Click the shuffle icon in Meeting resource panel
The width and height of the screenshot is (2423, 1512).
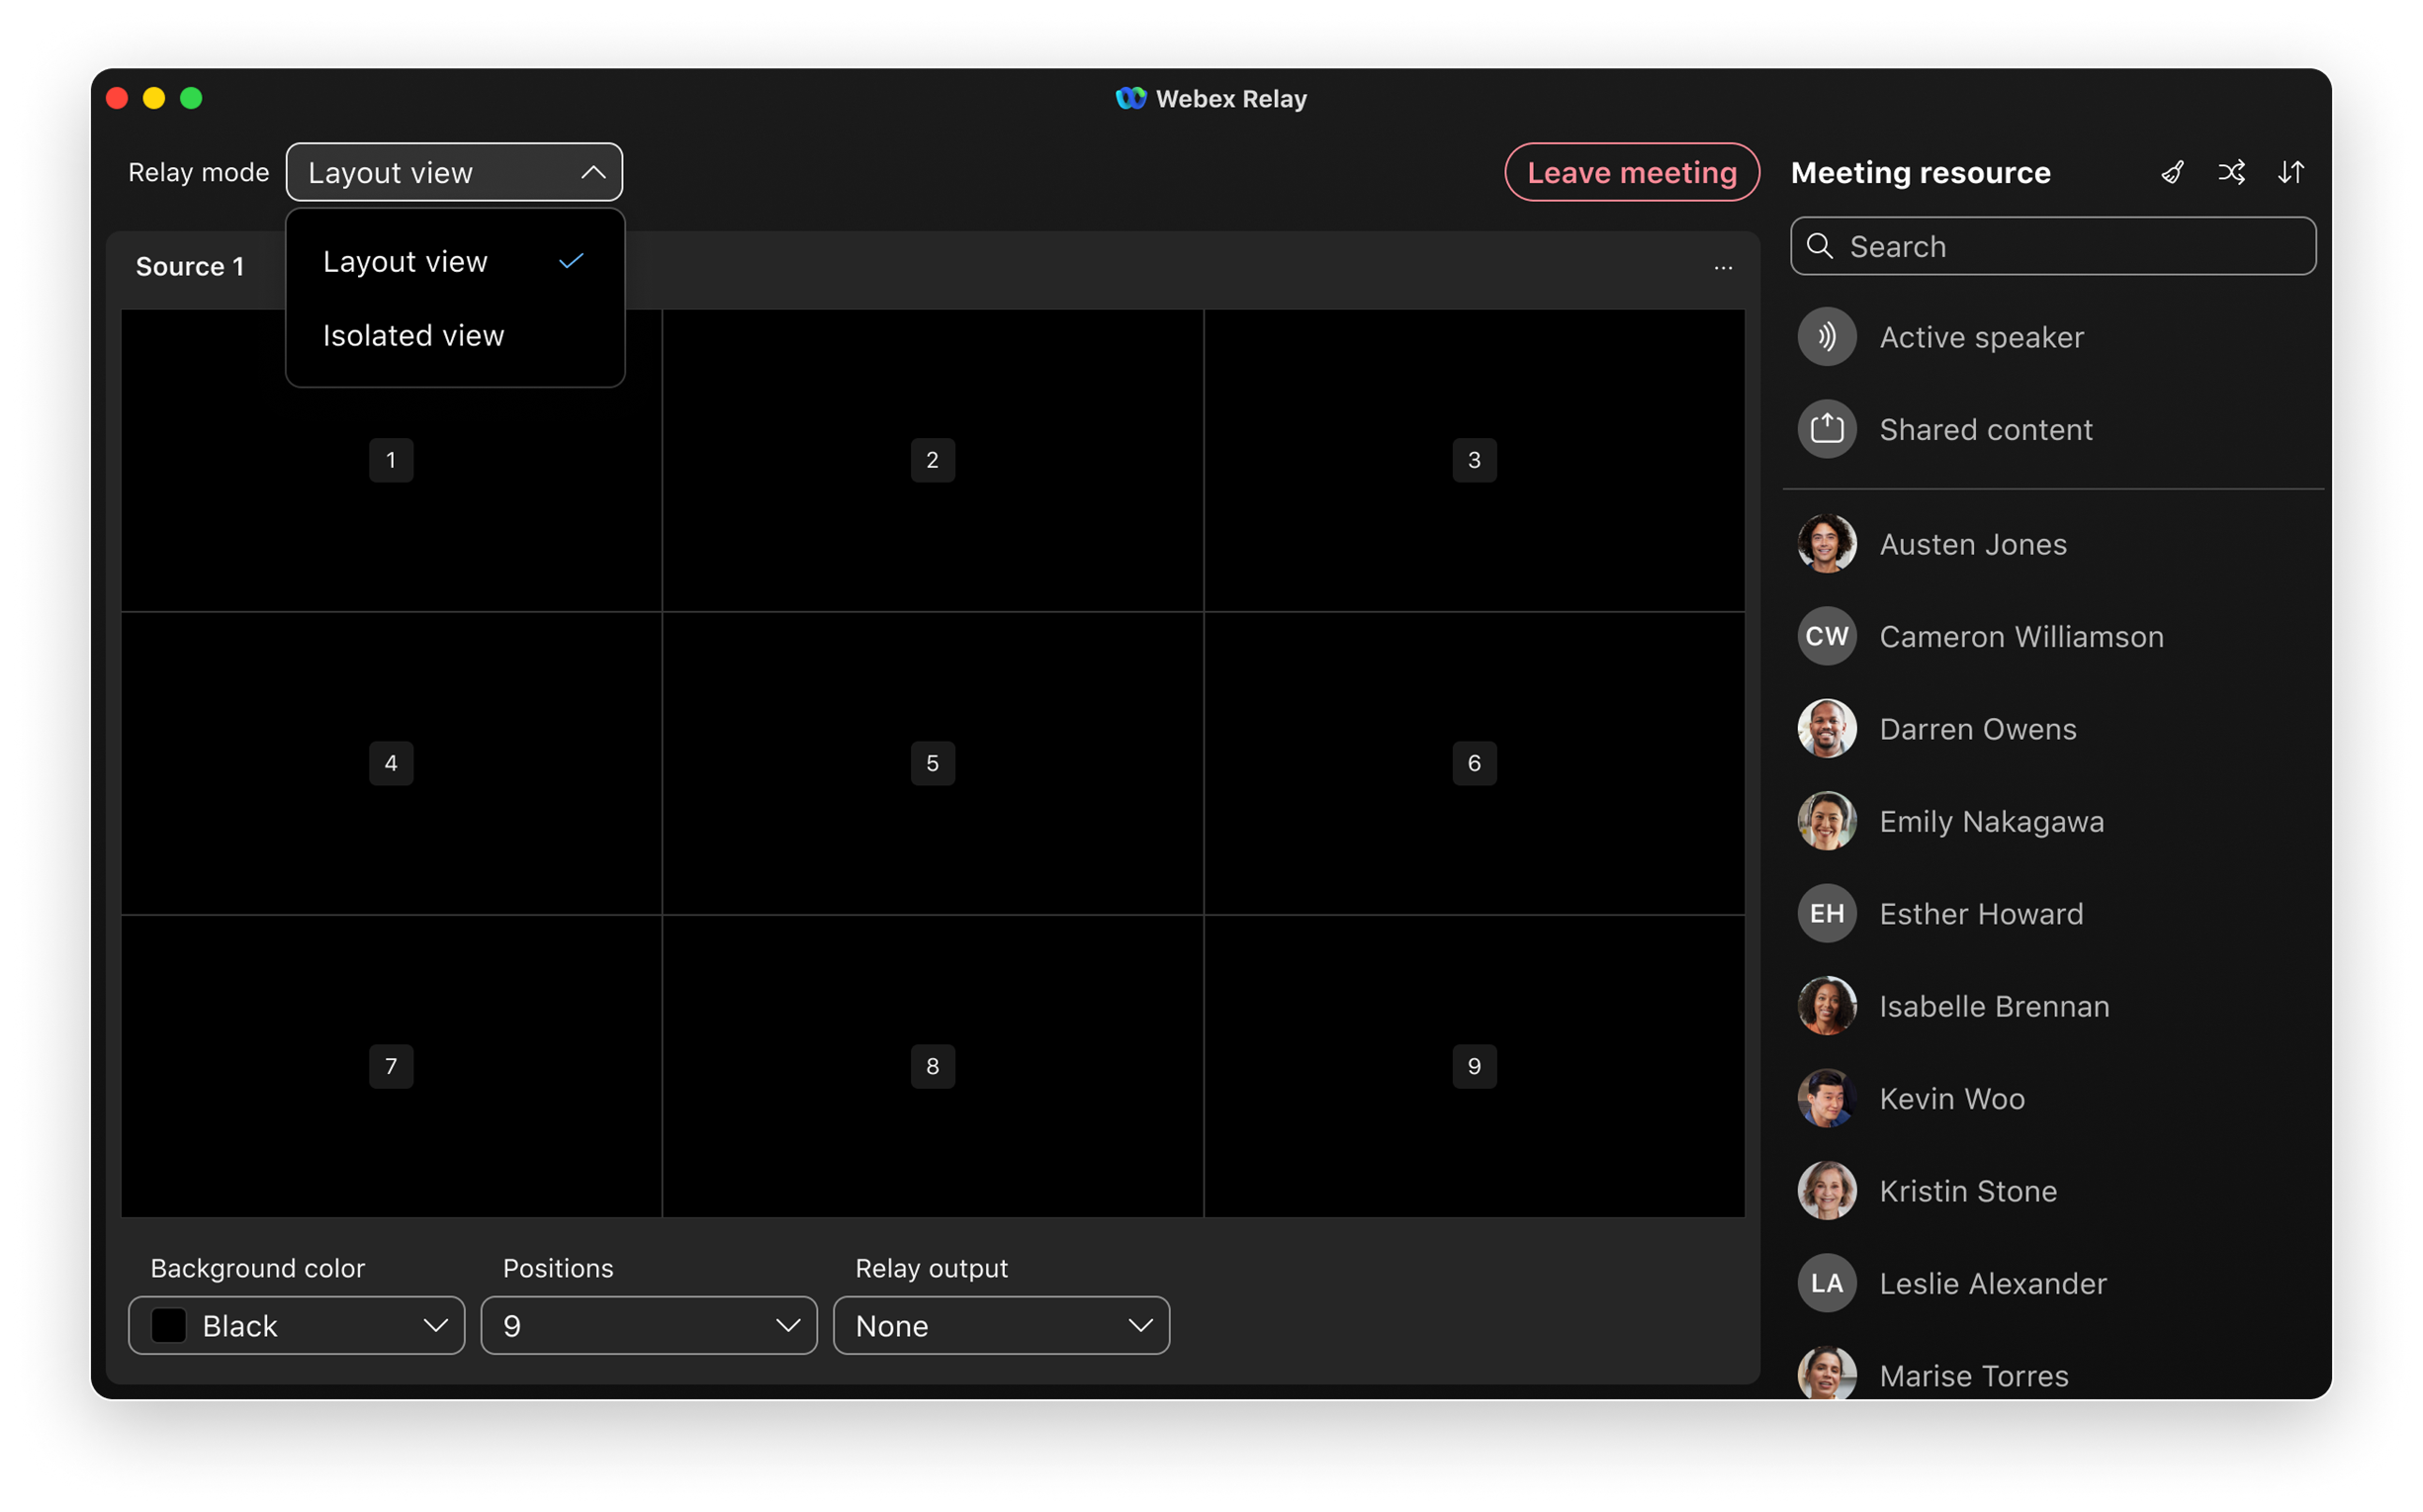tap(2232, 172)
